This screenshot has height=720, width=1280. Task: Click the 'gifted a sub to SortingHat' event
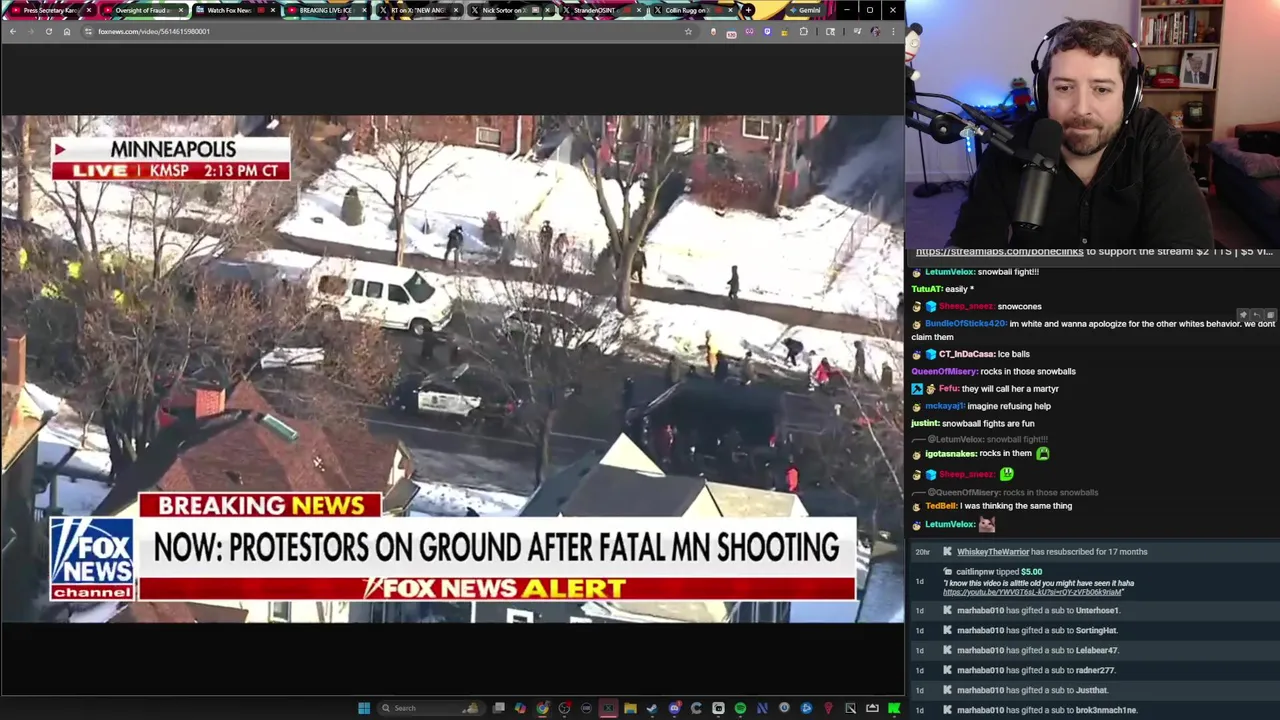[1097, 630]
